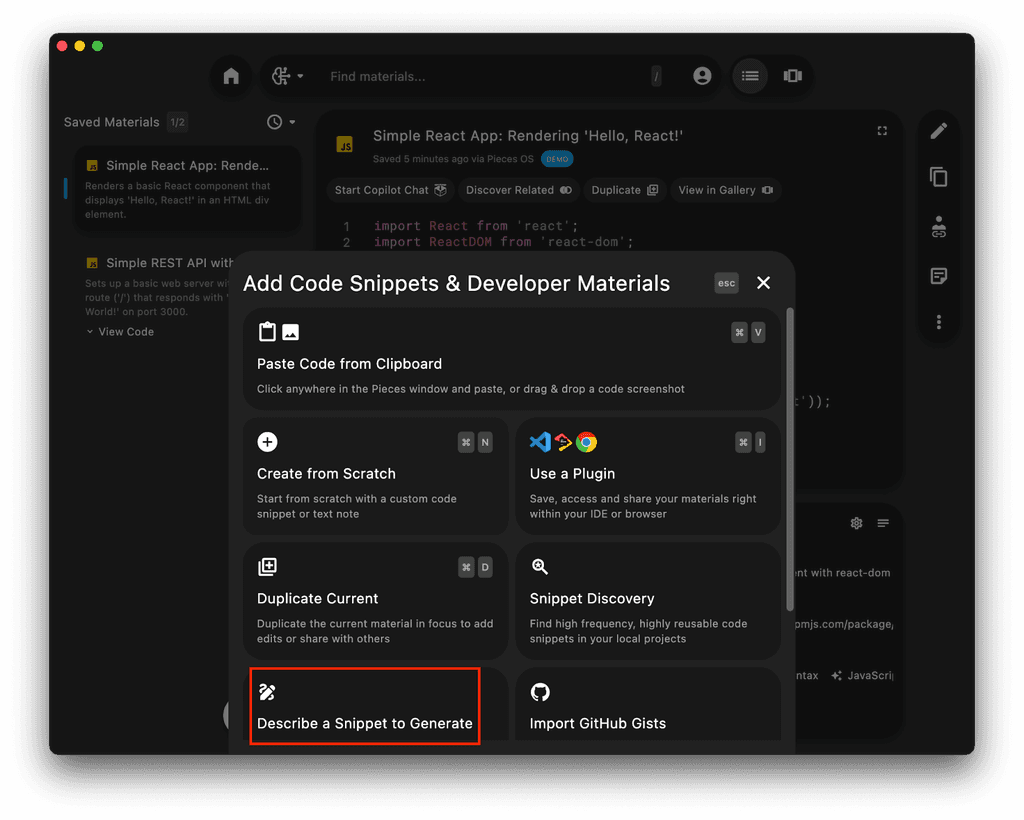Click the magnifier Snippet Discovery icon

click(x=539, y=567)
